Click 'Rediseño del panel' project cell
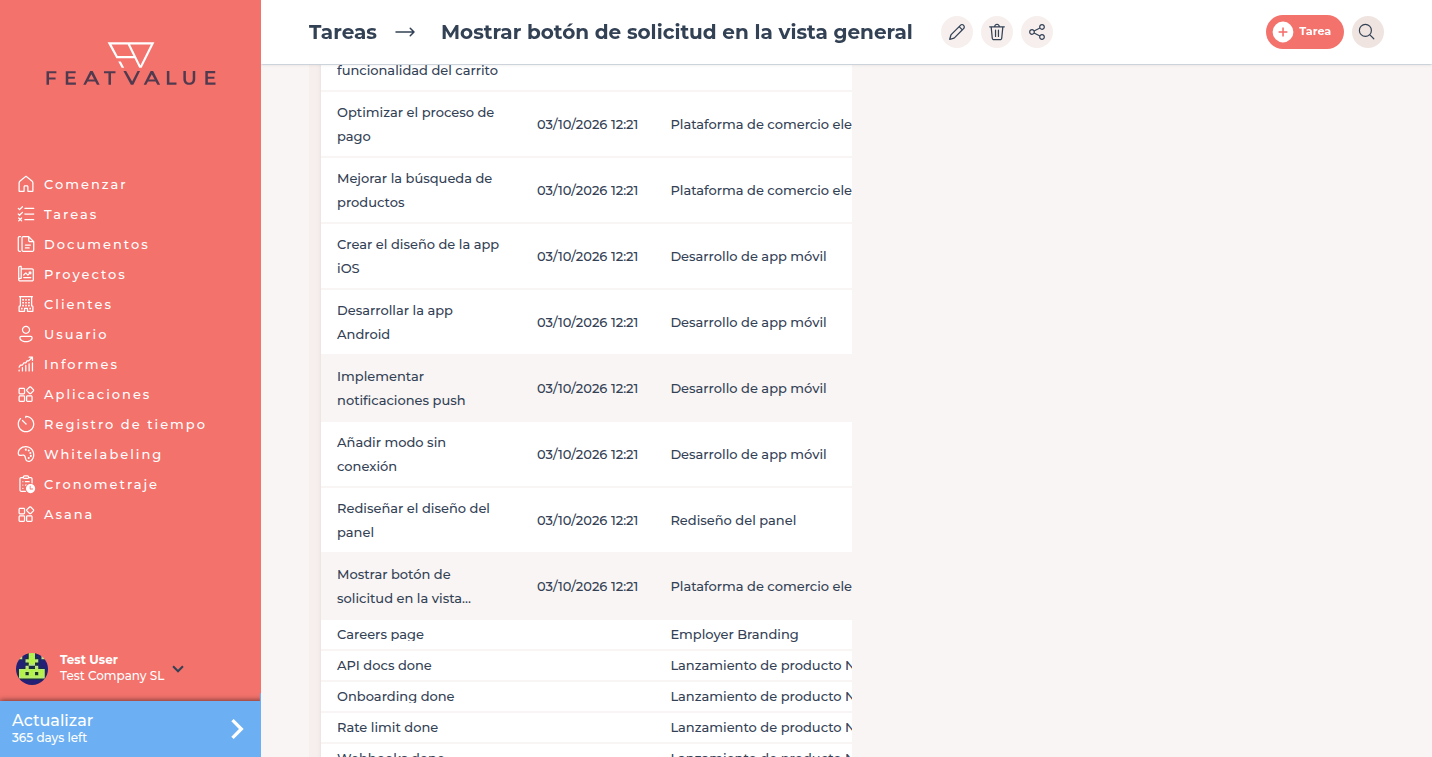1432x757 pixels. coord(733,520)
